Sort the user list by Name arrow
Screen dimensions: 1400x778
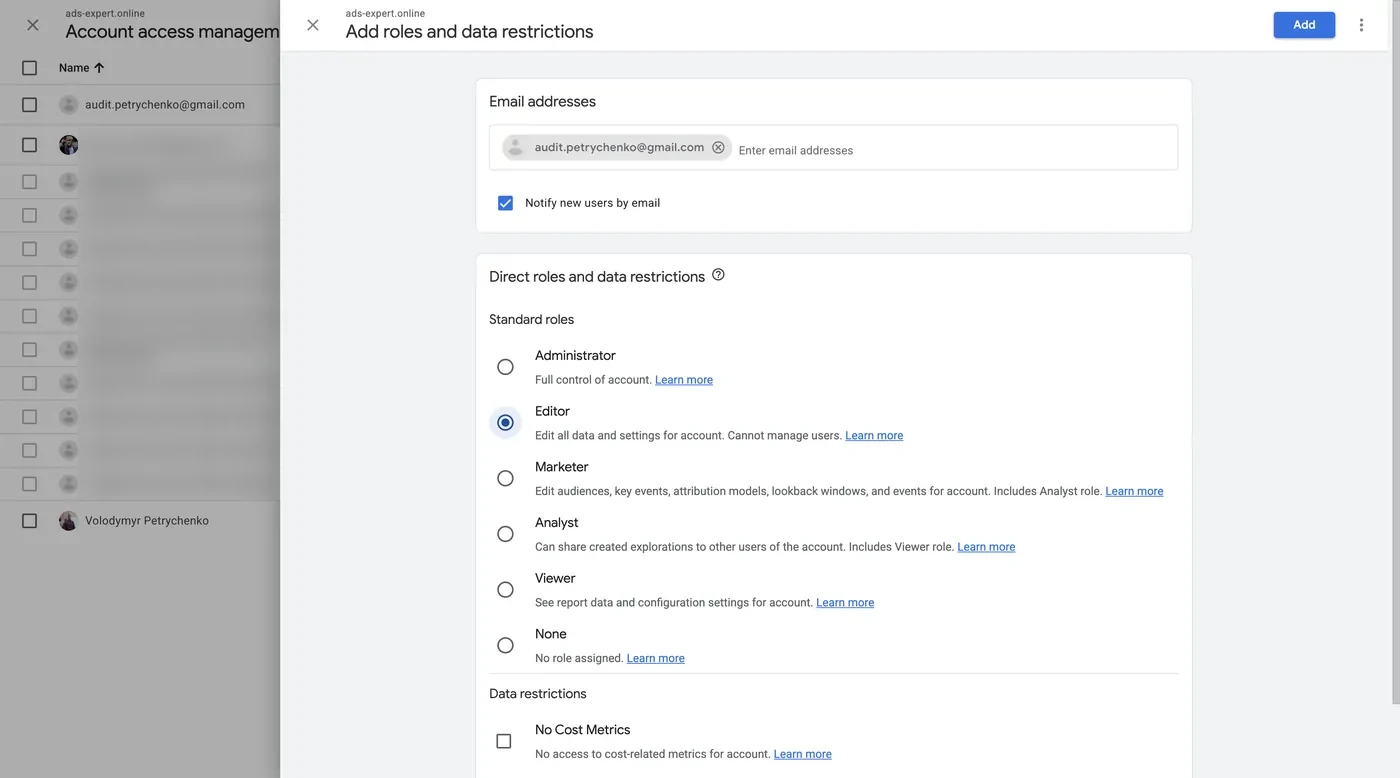click(99, 68)
